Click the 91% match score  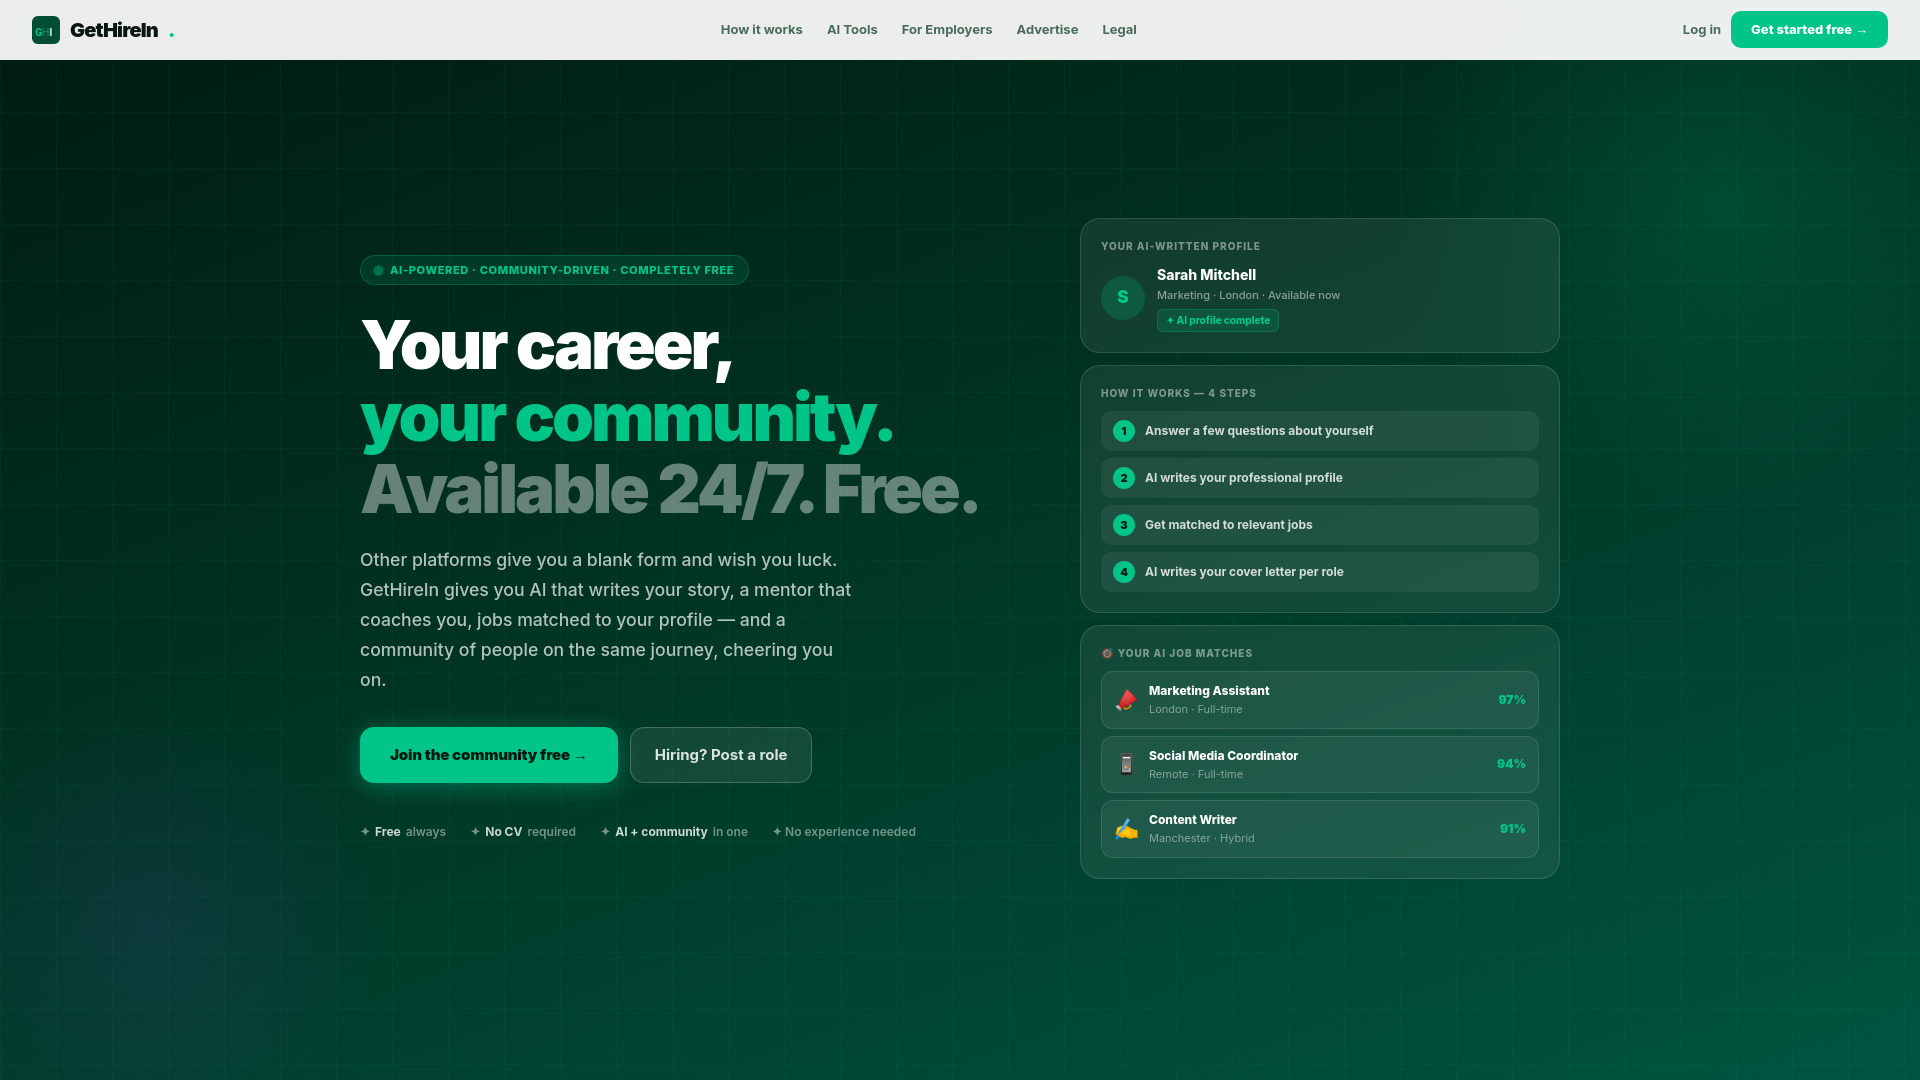tap(1512, 829)
